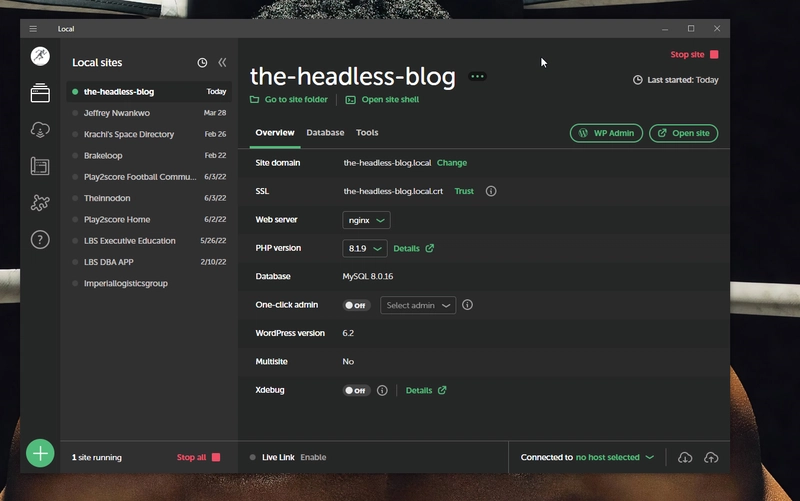Viewport: 800px width, 501px height.
Task: Select the-headless-blog in site list
Action: pos(149,92)
